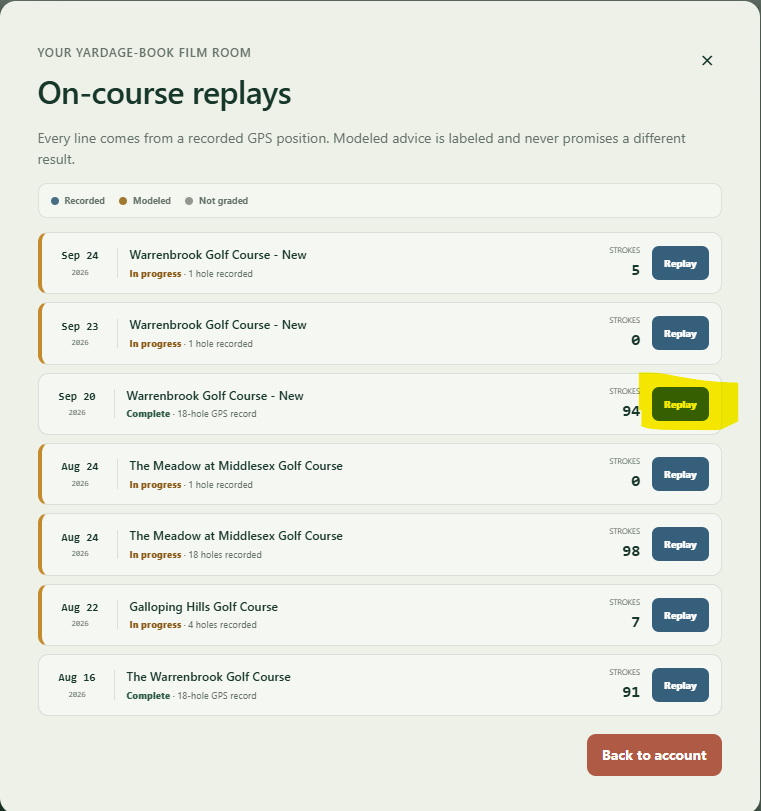
Task: Click the gray Not graded legend dot
Action: pyautogui.click(x=189, y=201)
